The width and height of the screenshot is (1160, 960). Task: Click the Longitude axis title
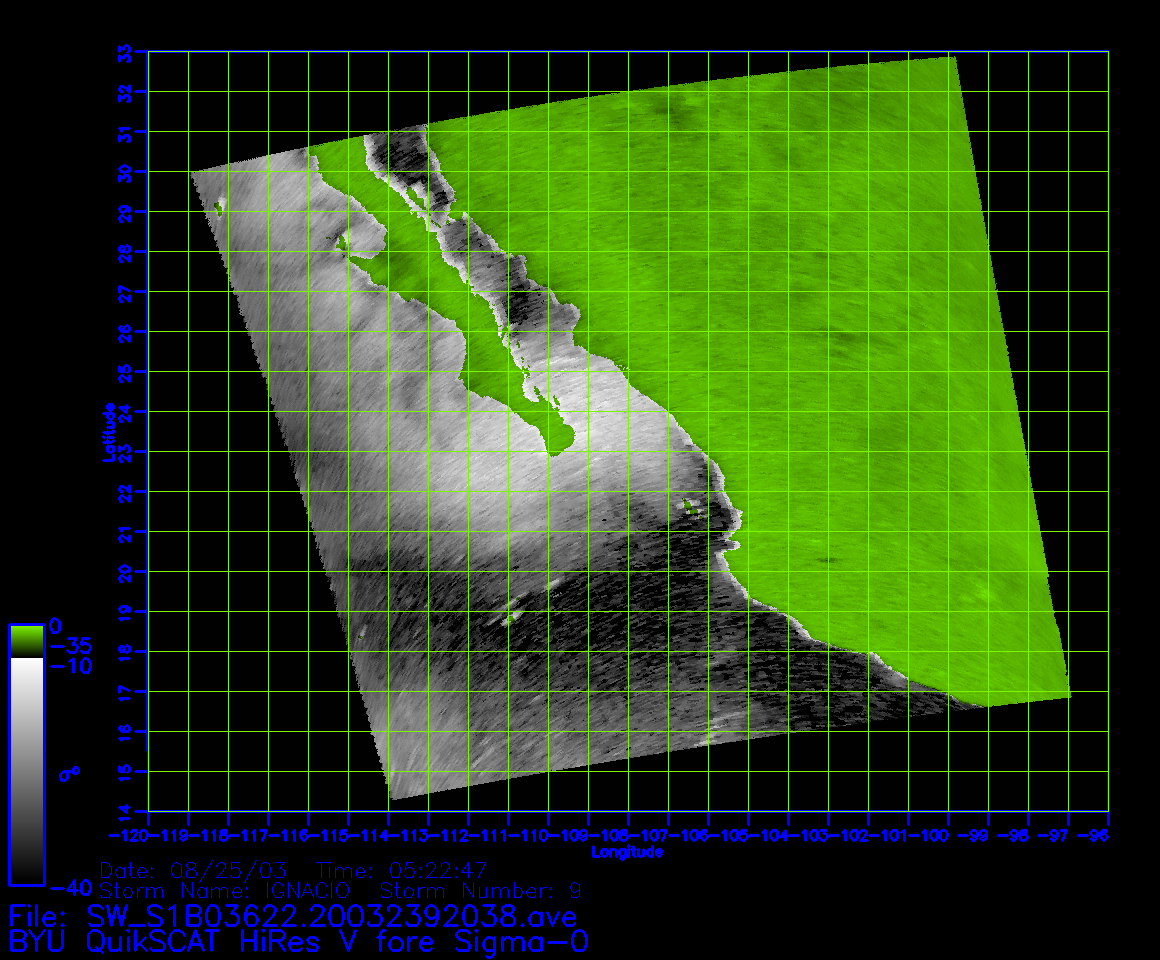pyautogui.click(x=627, y=852)
